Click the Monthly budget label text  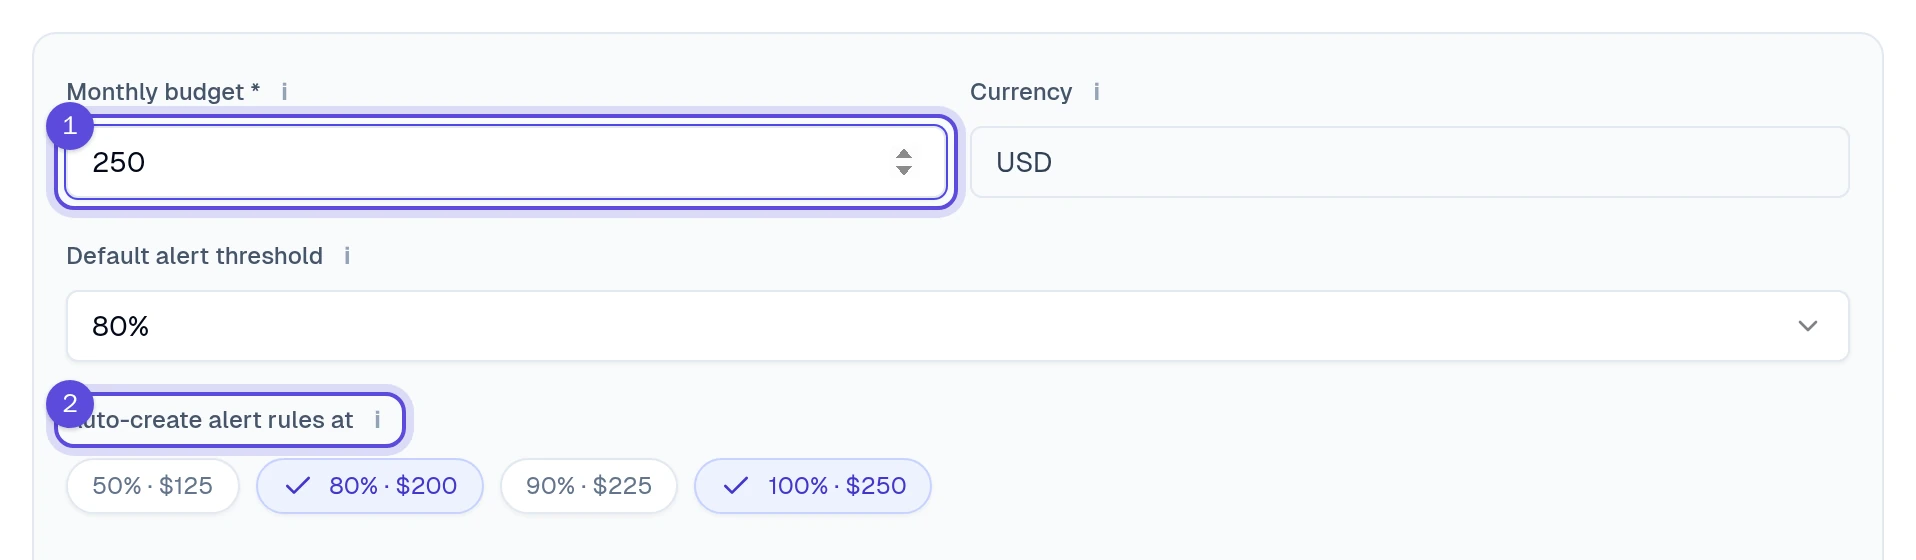click(163, 92)
